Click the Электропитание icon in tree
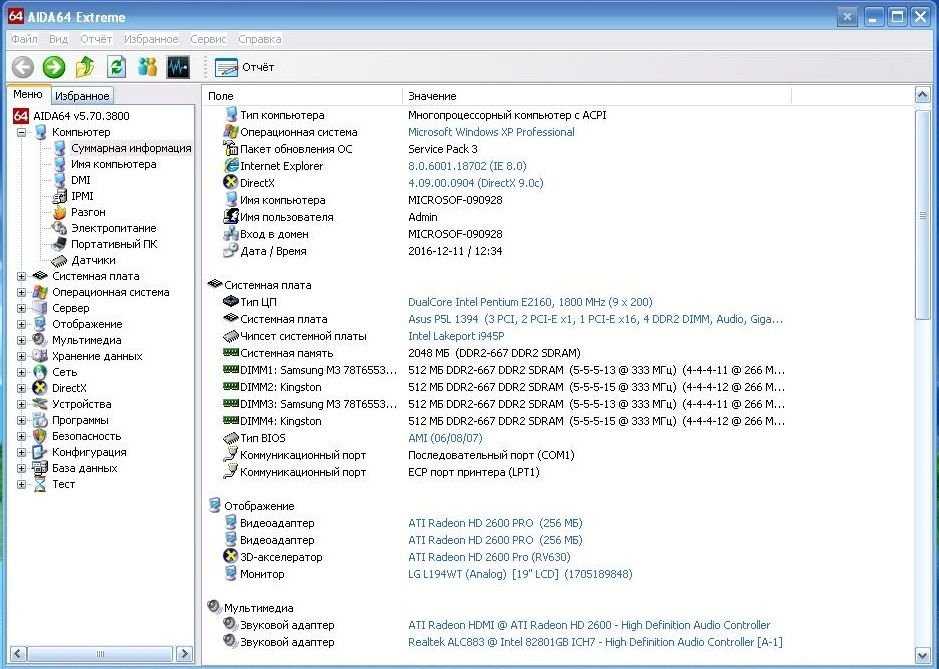Screen dimensions: 939x669 [59, 228]
